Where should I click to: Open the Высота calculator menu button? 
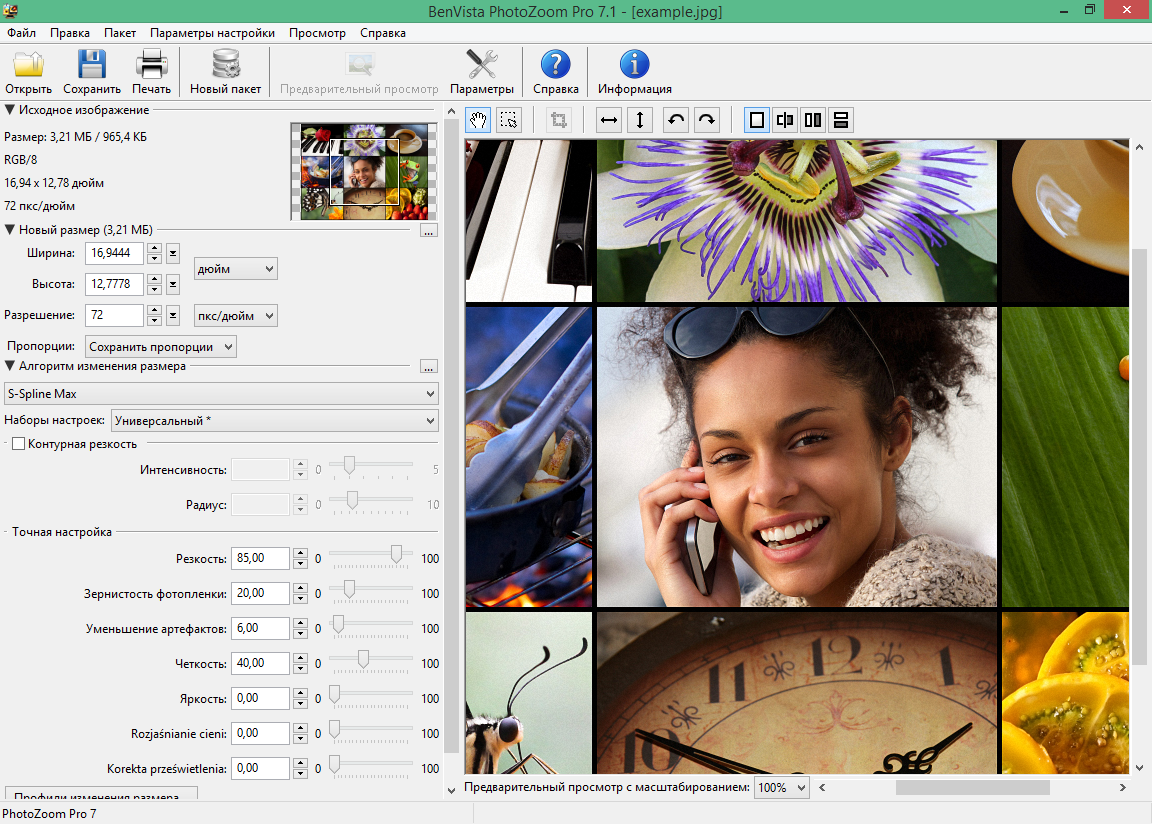pos(173,284)
